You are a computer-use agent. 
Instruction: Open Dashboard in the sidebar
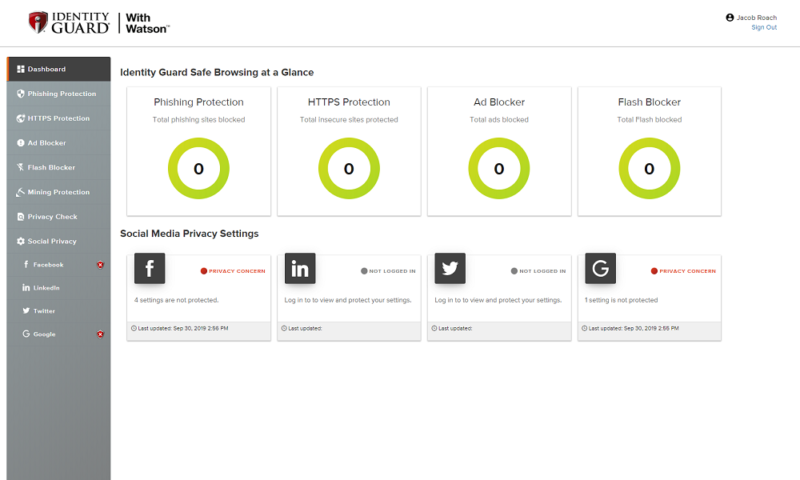[46, 69]
